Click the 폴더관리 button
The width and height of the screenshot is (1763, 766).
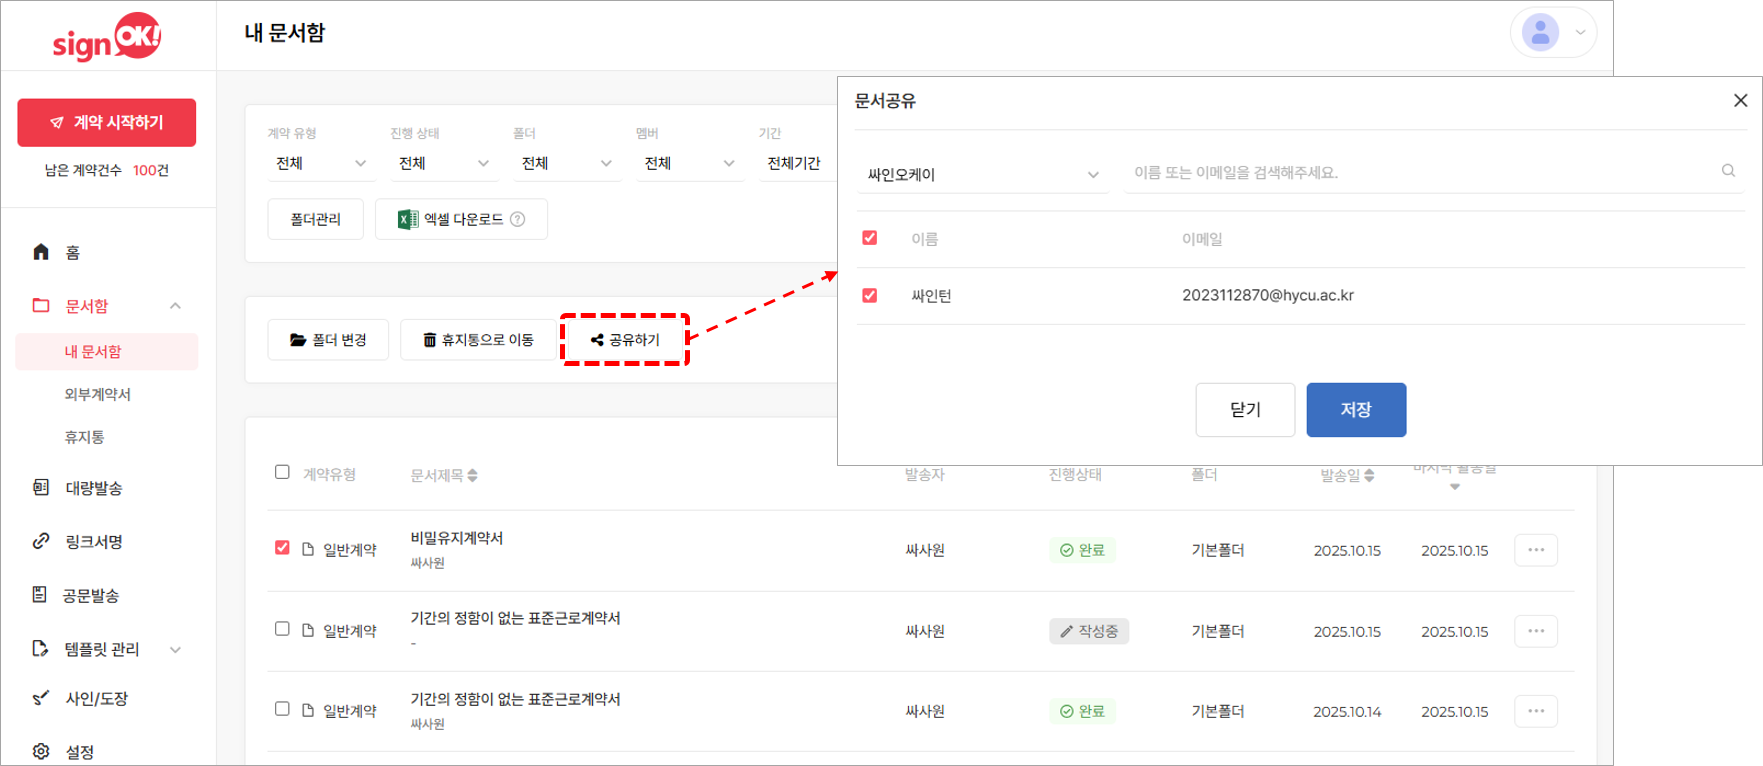[x=316, y=219]
